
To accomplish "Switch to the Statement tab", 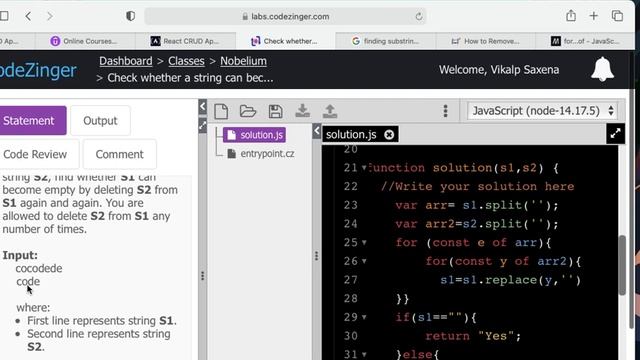I will [x=32, y=120].
